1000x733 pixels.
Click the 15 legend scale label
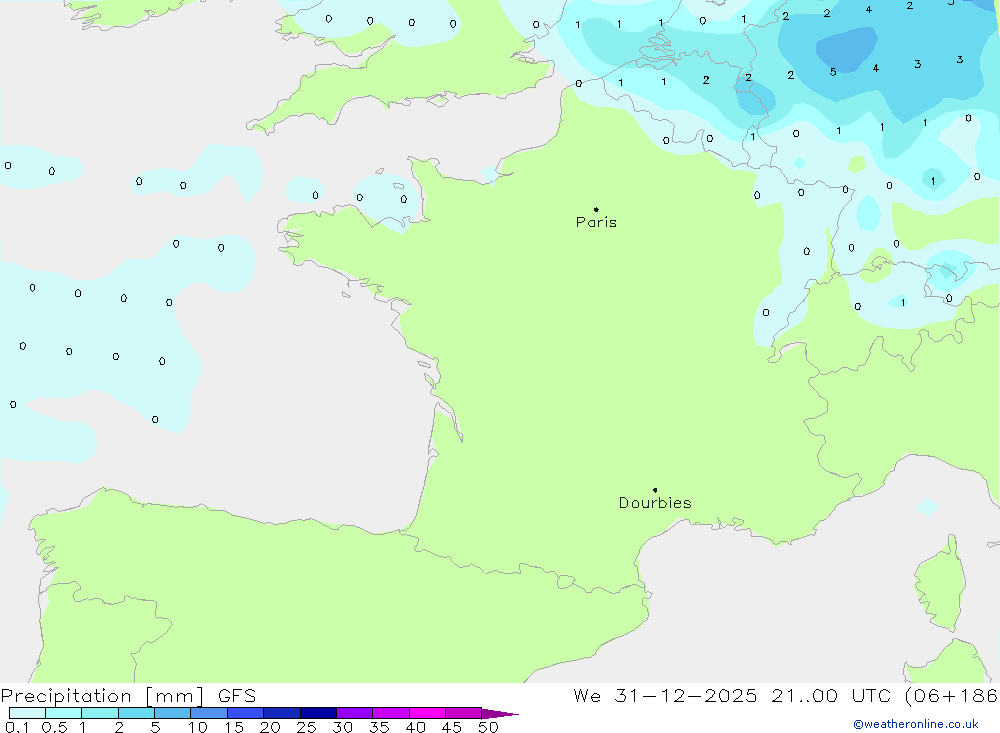click(x=234, y=727)
